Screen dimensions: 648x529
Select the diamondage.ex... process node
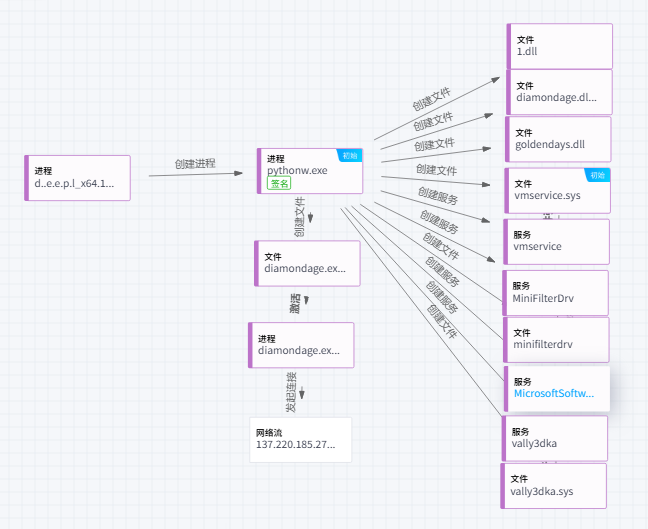pos(301,345)
